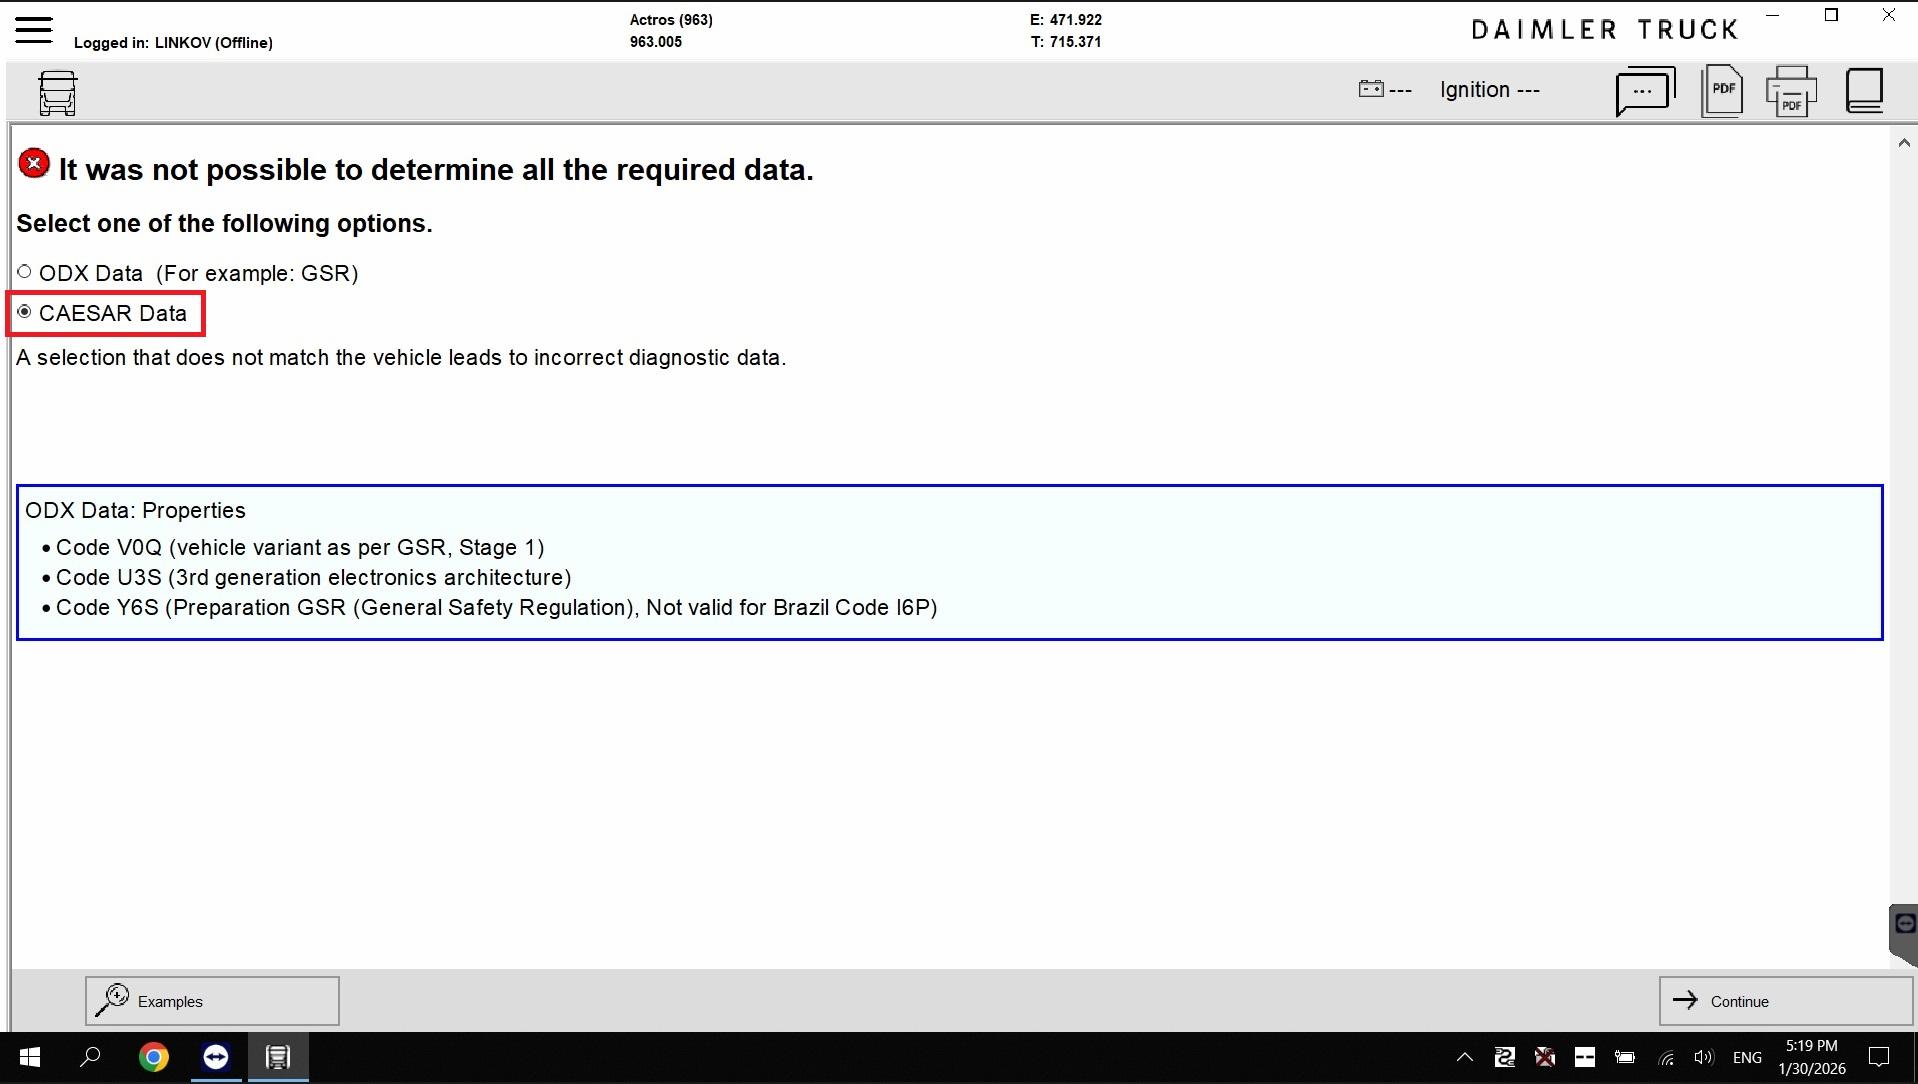
Task: Click the network Wi-Fi tray icon
Action: pyautogui.click(x=1665, y=1057)
